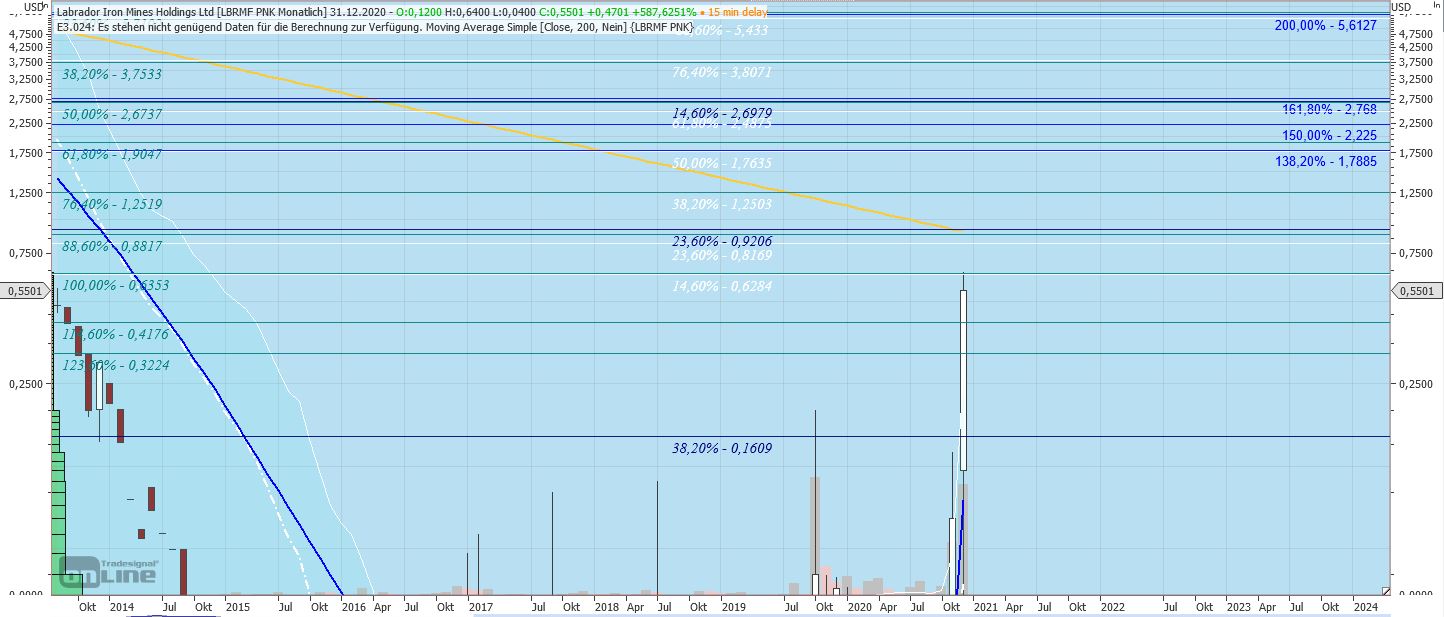This screenshot has width=1444, height=617.
Task: Select the 23,60% - 0,9206 level label
Action: (x=721, y=241)
